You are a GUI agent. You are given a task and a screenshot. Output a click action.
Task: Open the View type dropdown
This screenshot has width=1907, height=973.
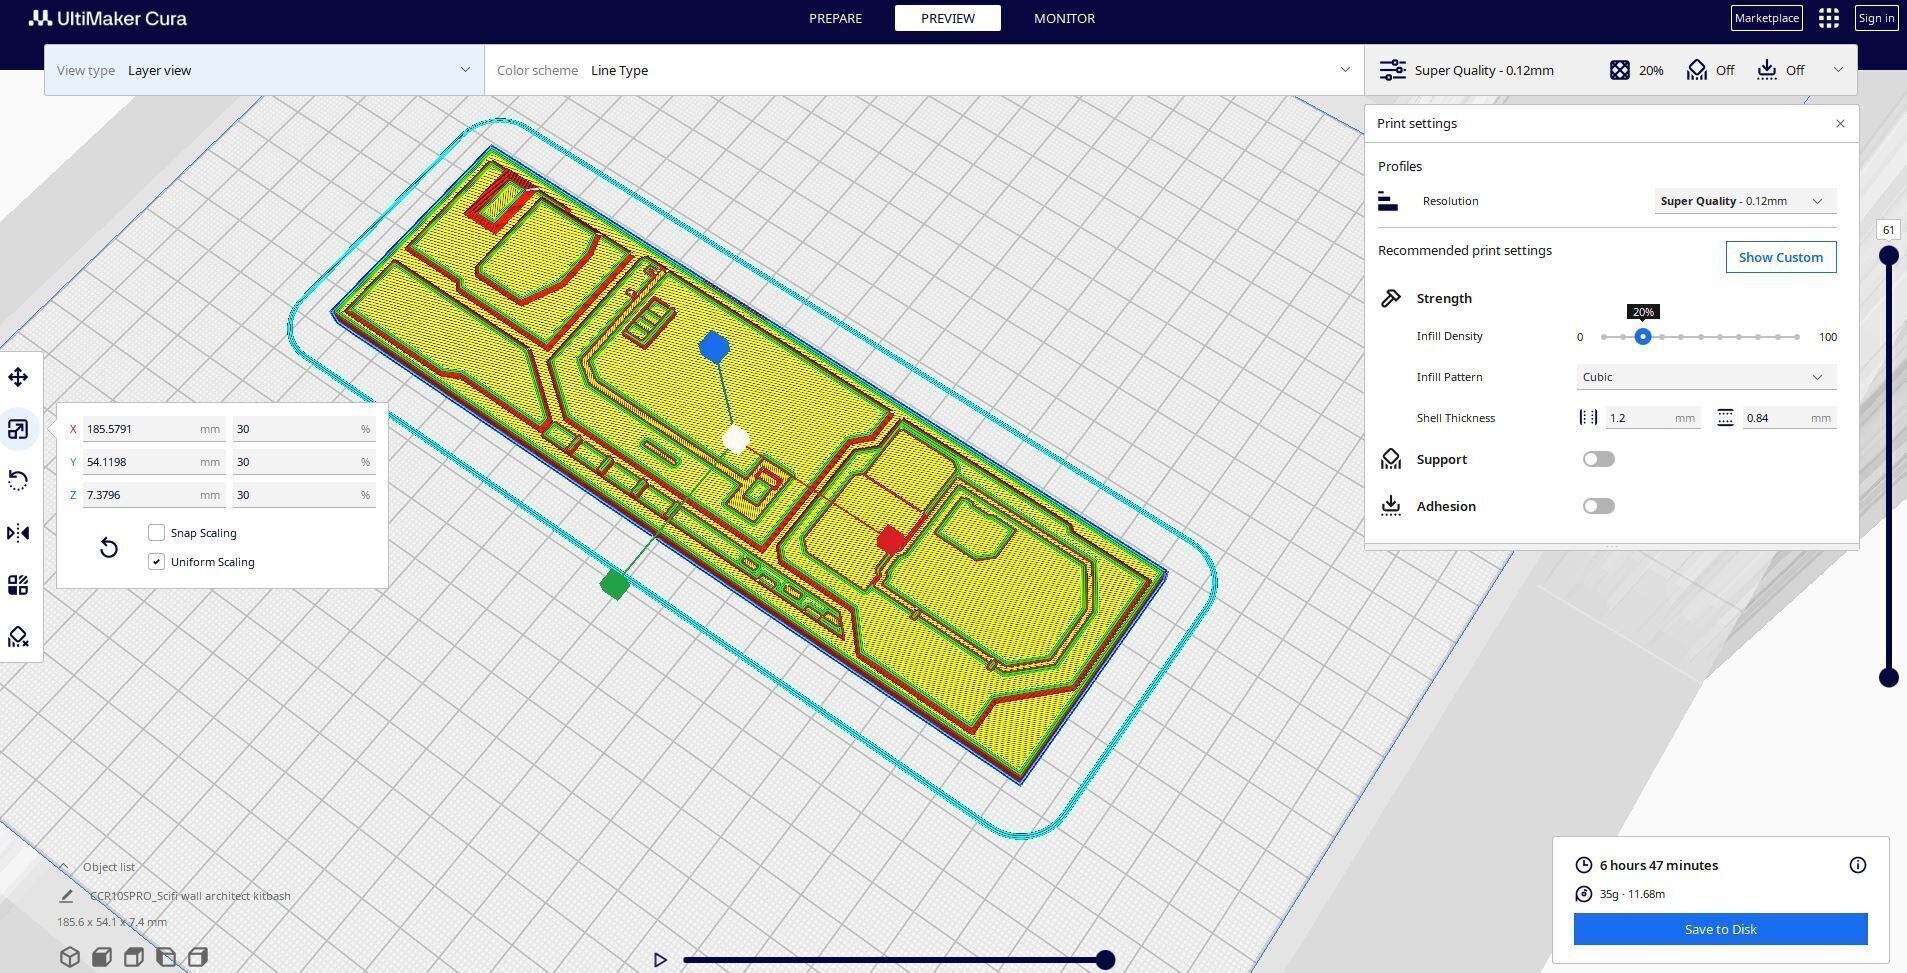click(x=264, y=70)
